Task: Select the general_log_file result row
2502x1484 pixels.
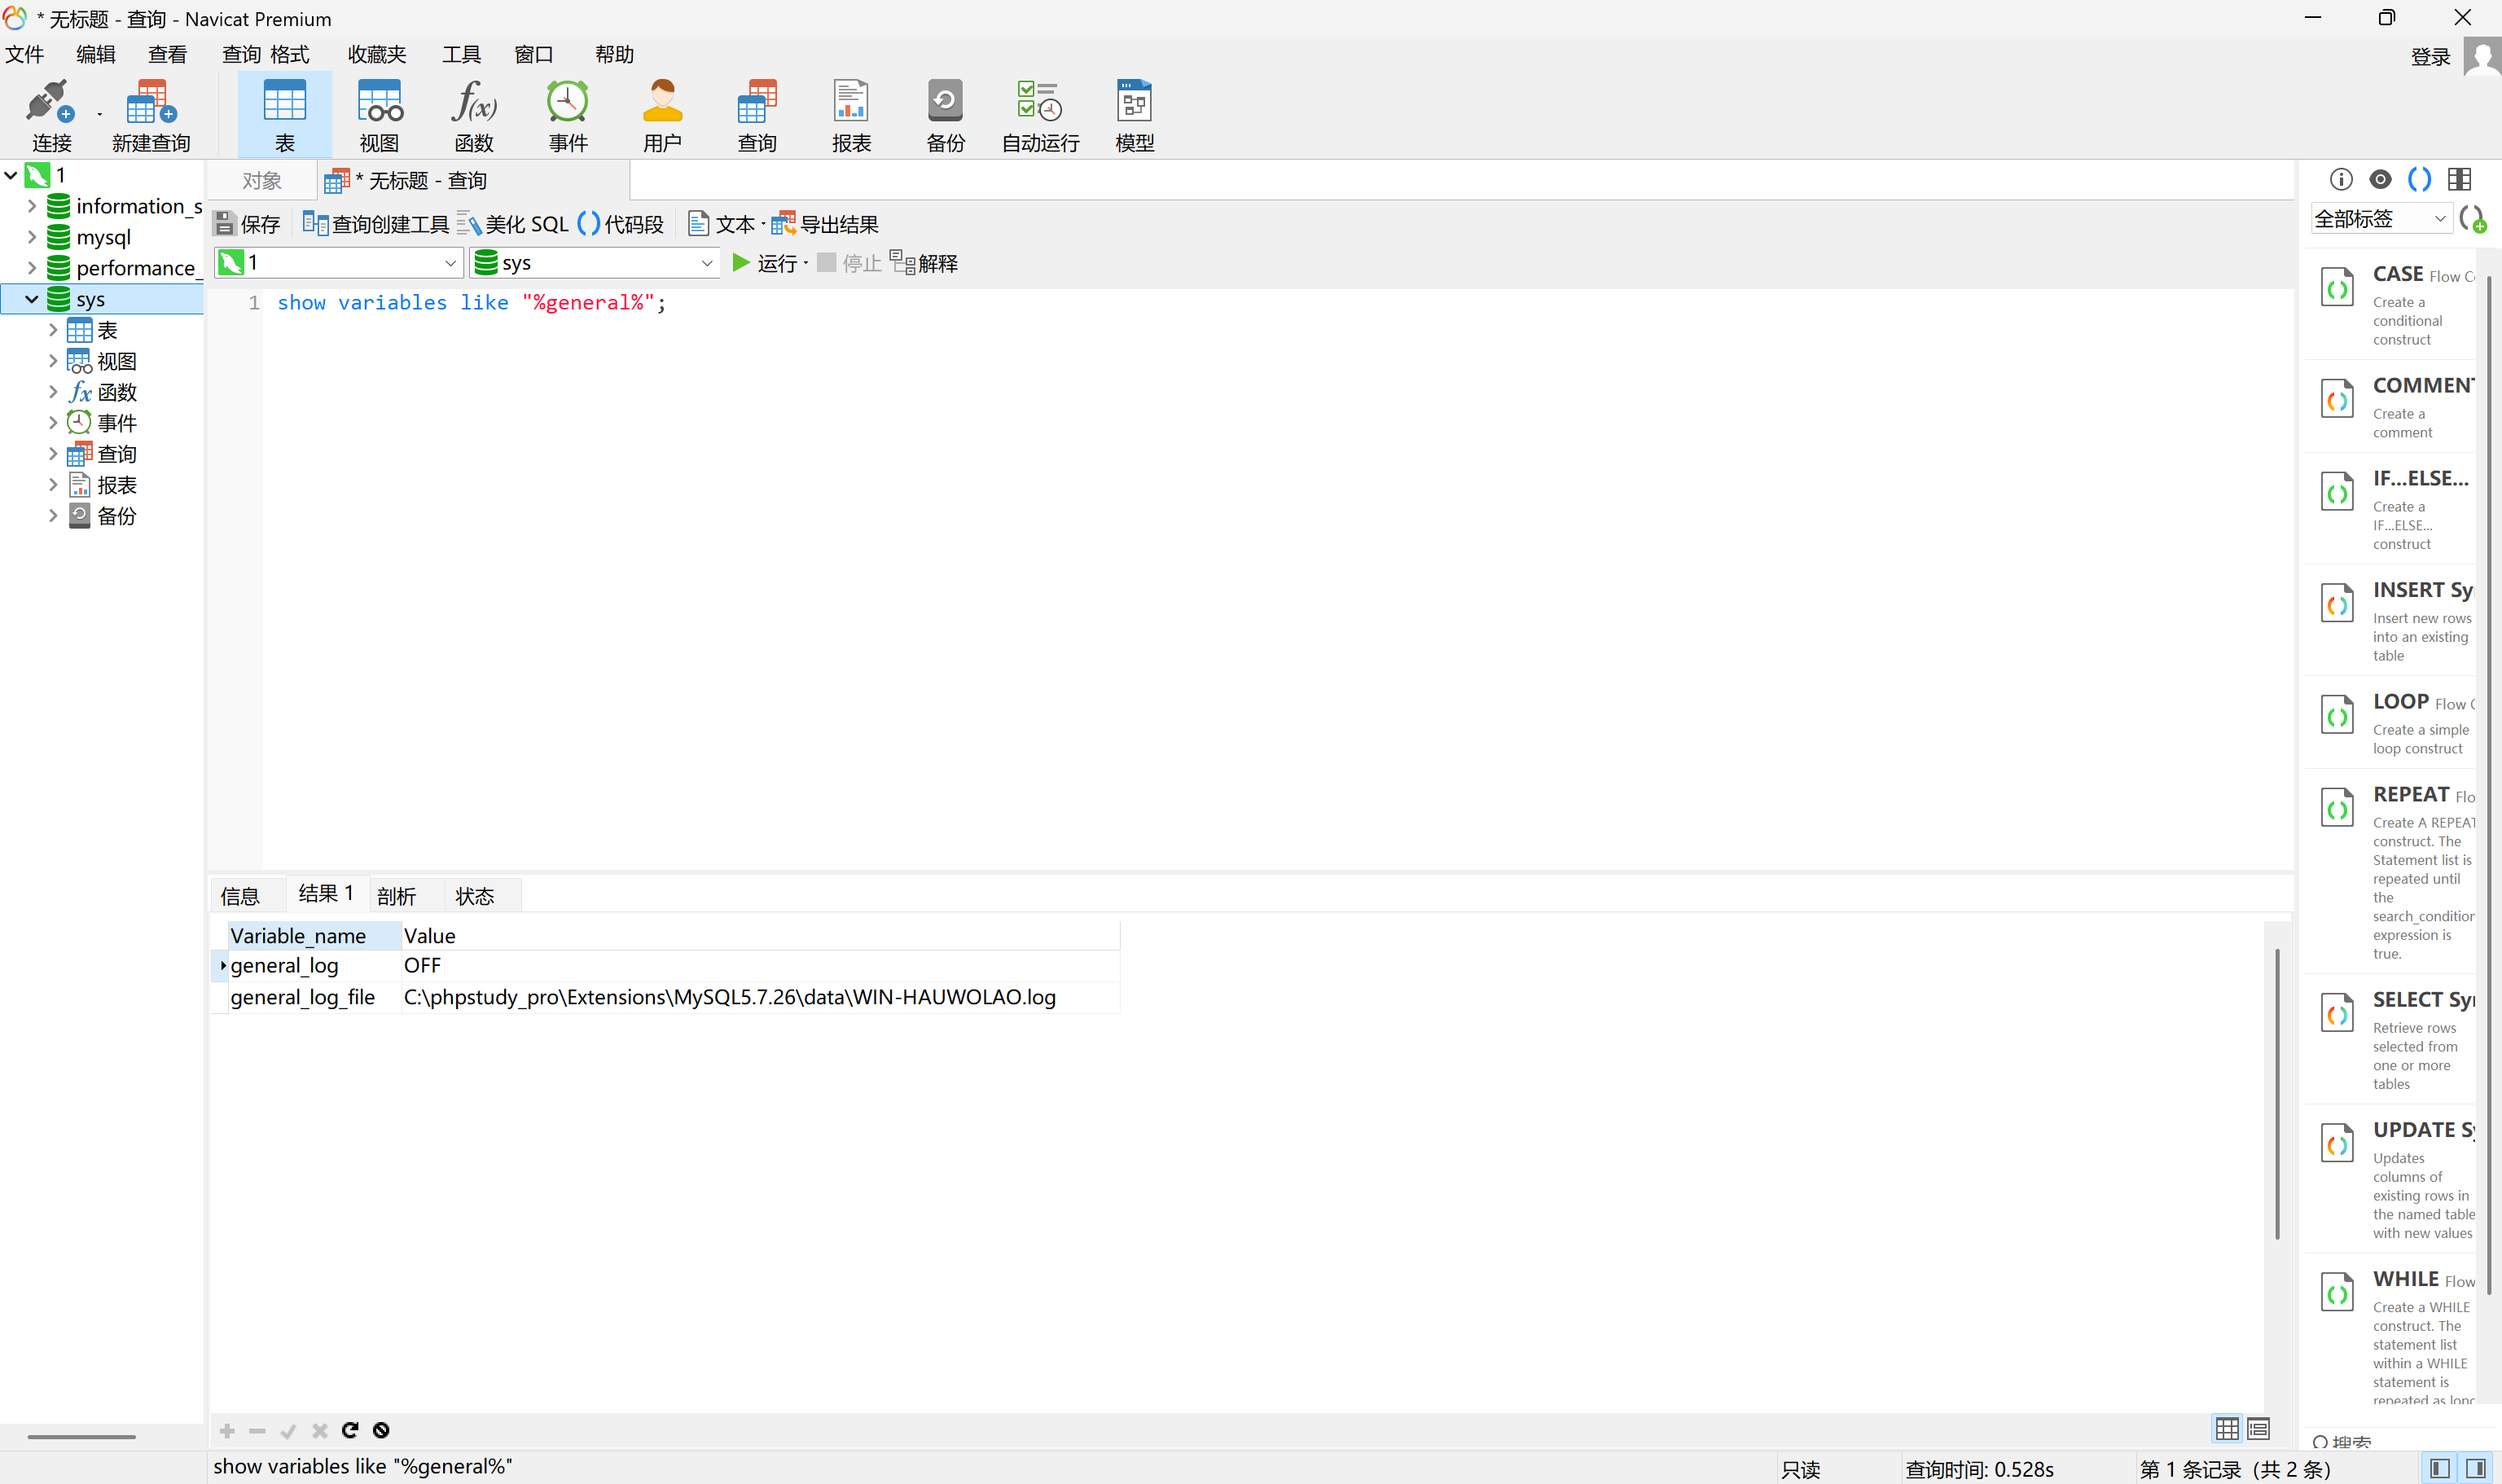Action: (302, 997)
